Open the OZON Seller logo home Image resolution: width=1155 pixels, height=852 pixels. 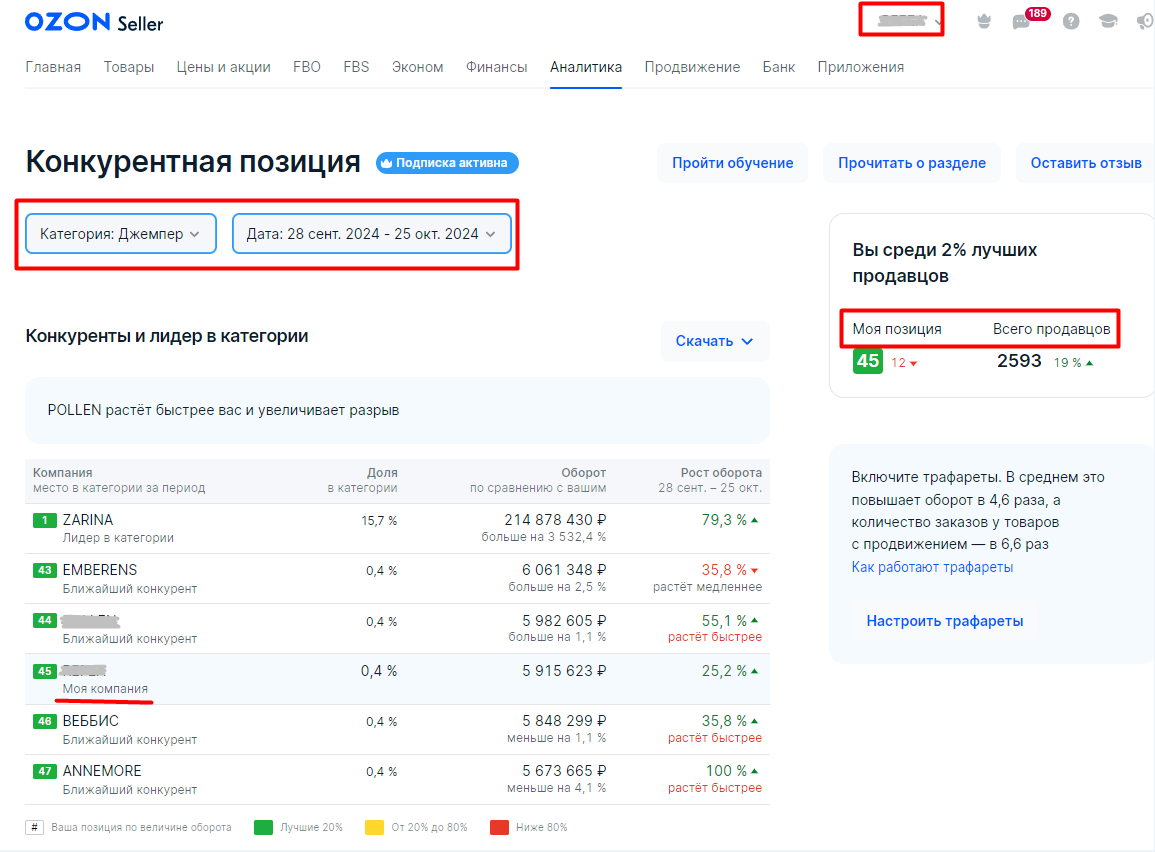(94, 23)
